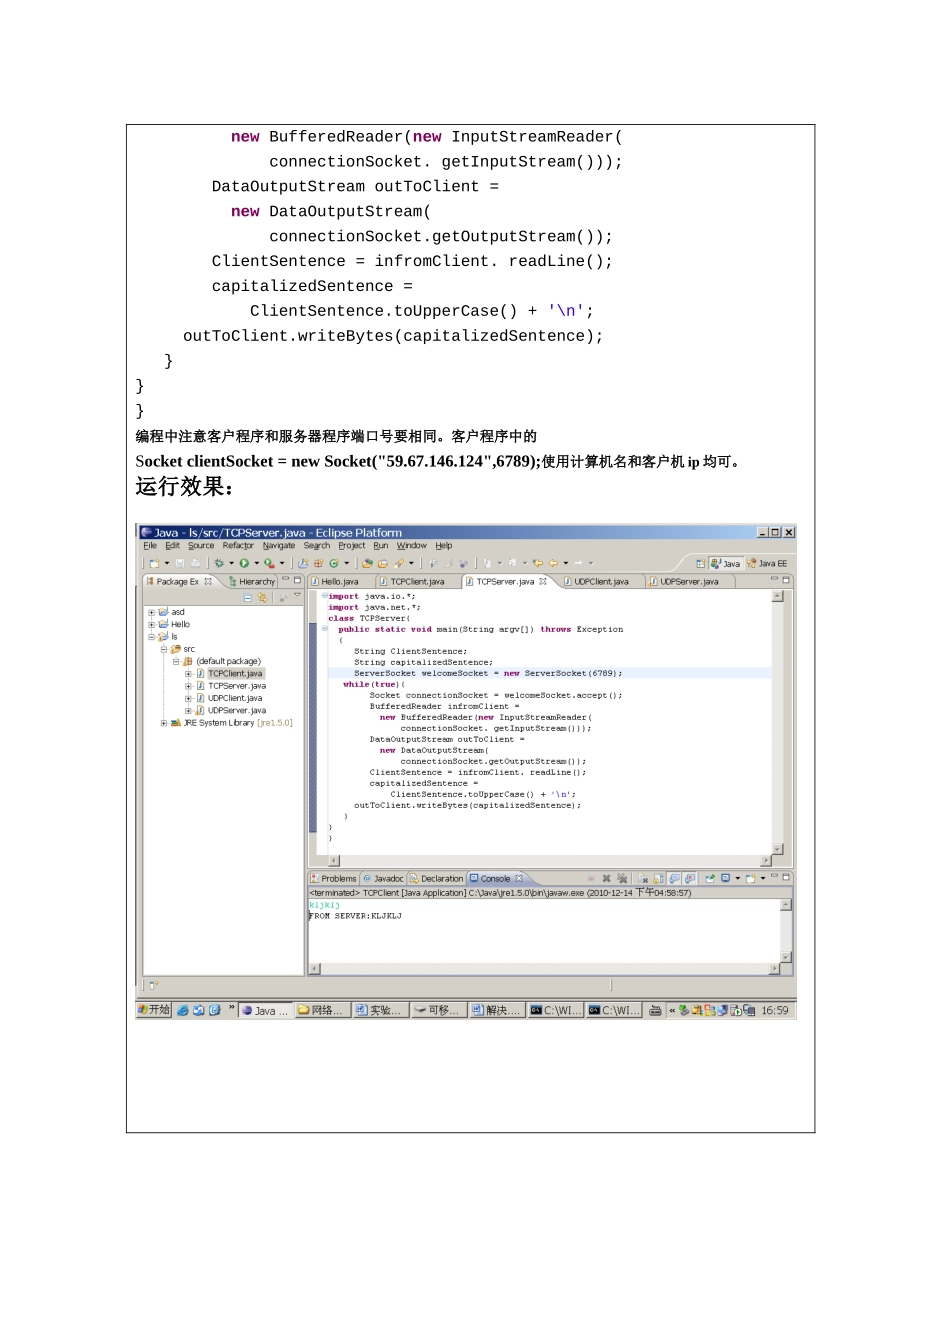The width and height of the screenshot is (950, 1344).
Task: Minimize the Console view panel
Action: point(774,876)
